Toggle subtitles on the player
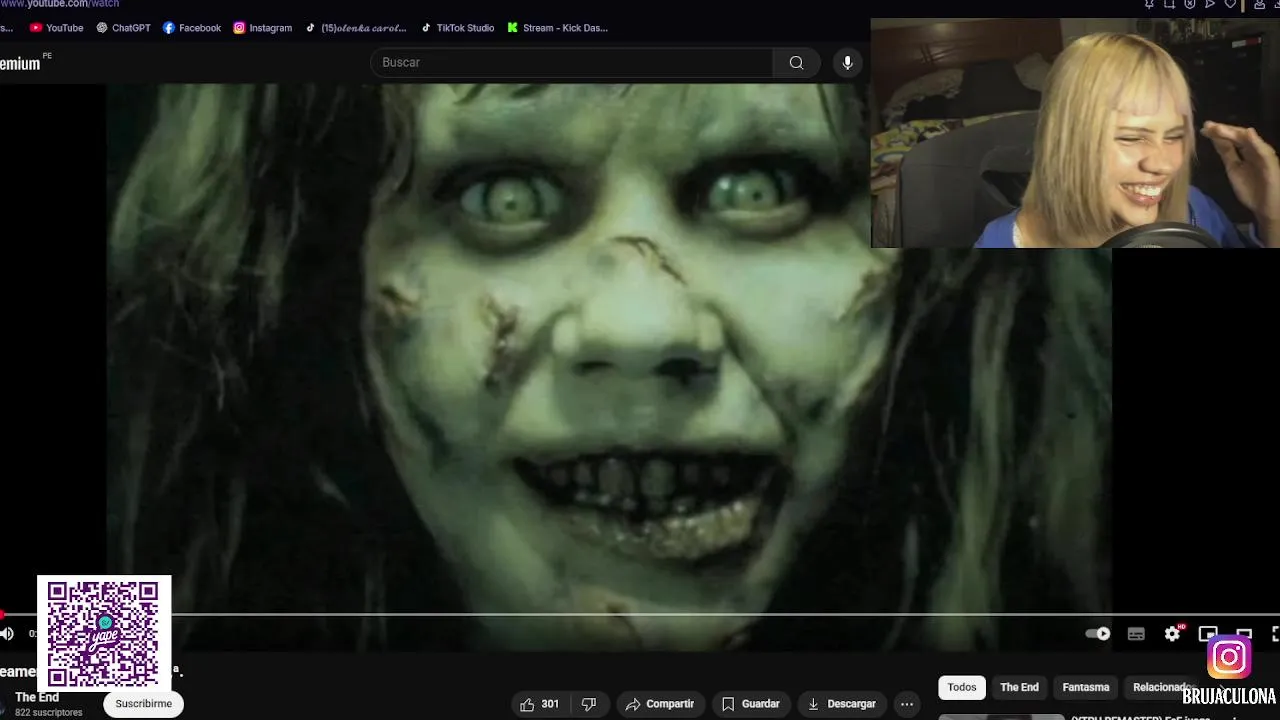The image size is (1280, 720). pos(1136,634)
